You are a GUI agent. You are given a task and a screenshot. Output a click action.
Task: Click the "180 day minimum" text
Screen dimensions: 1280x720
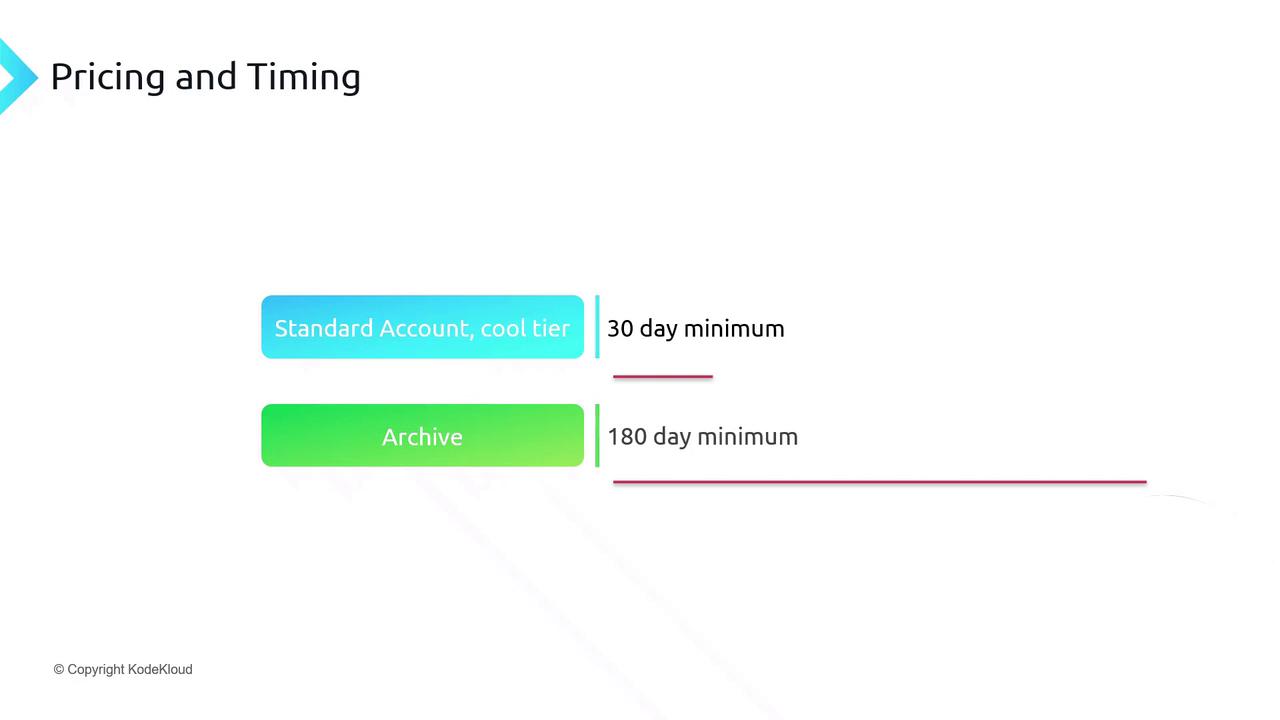point(702,437)
